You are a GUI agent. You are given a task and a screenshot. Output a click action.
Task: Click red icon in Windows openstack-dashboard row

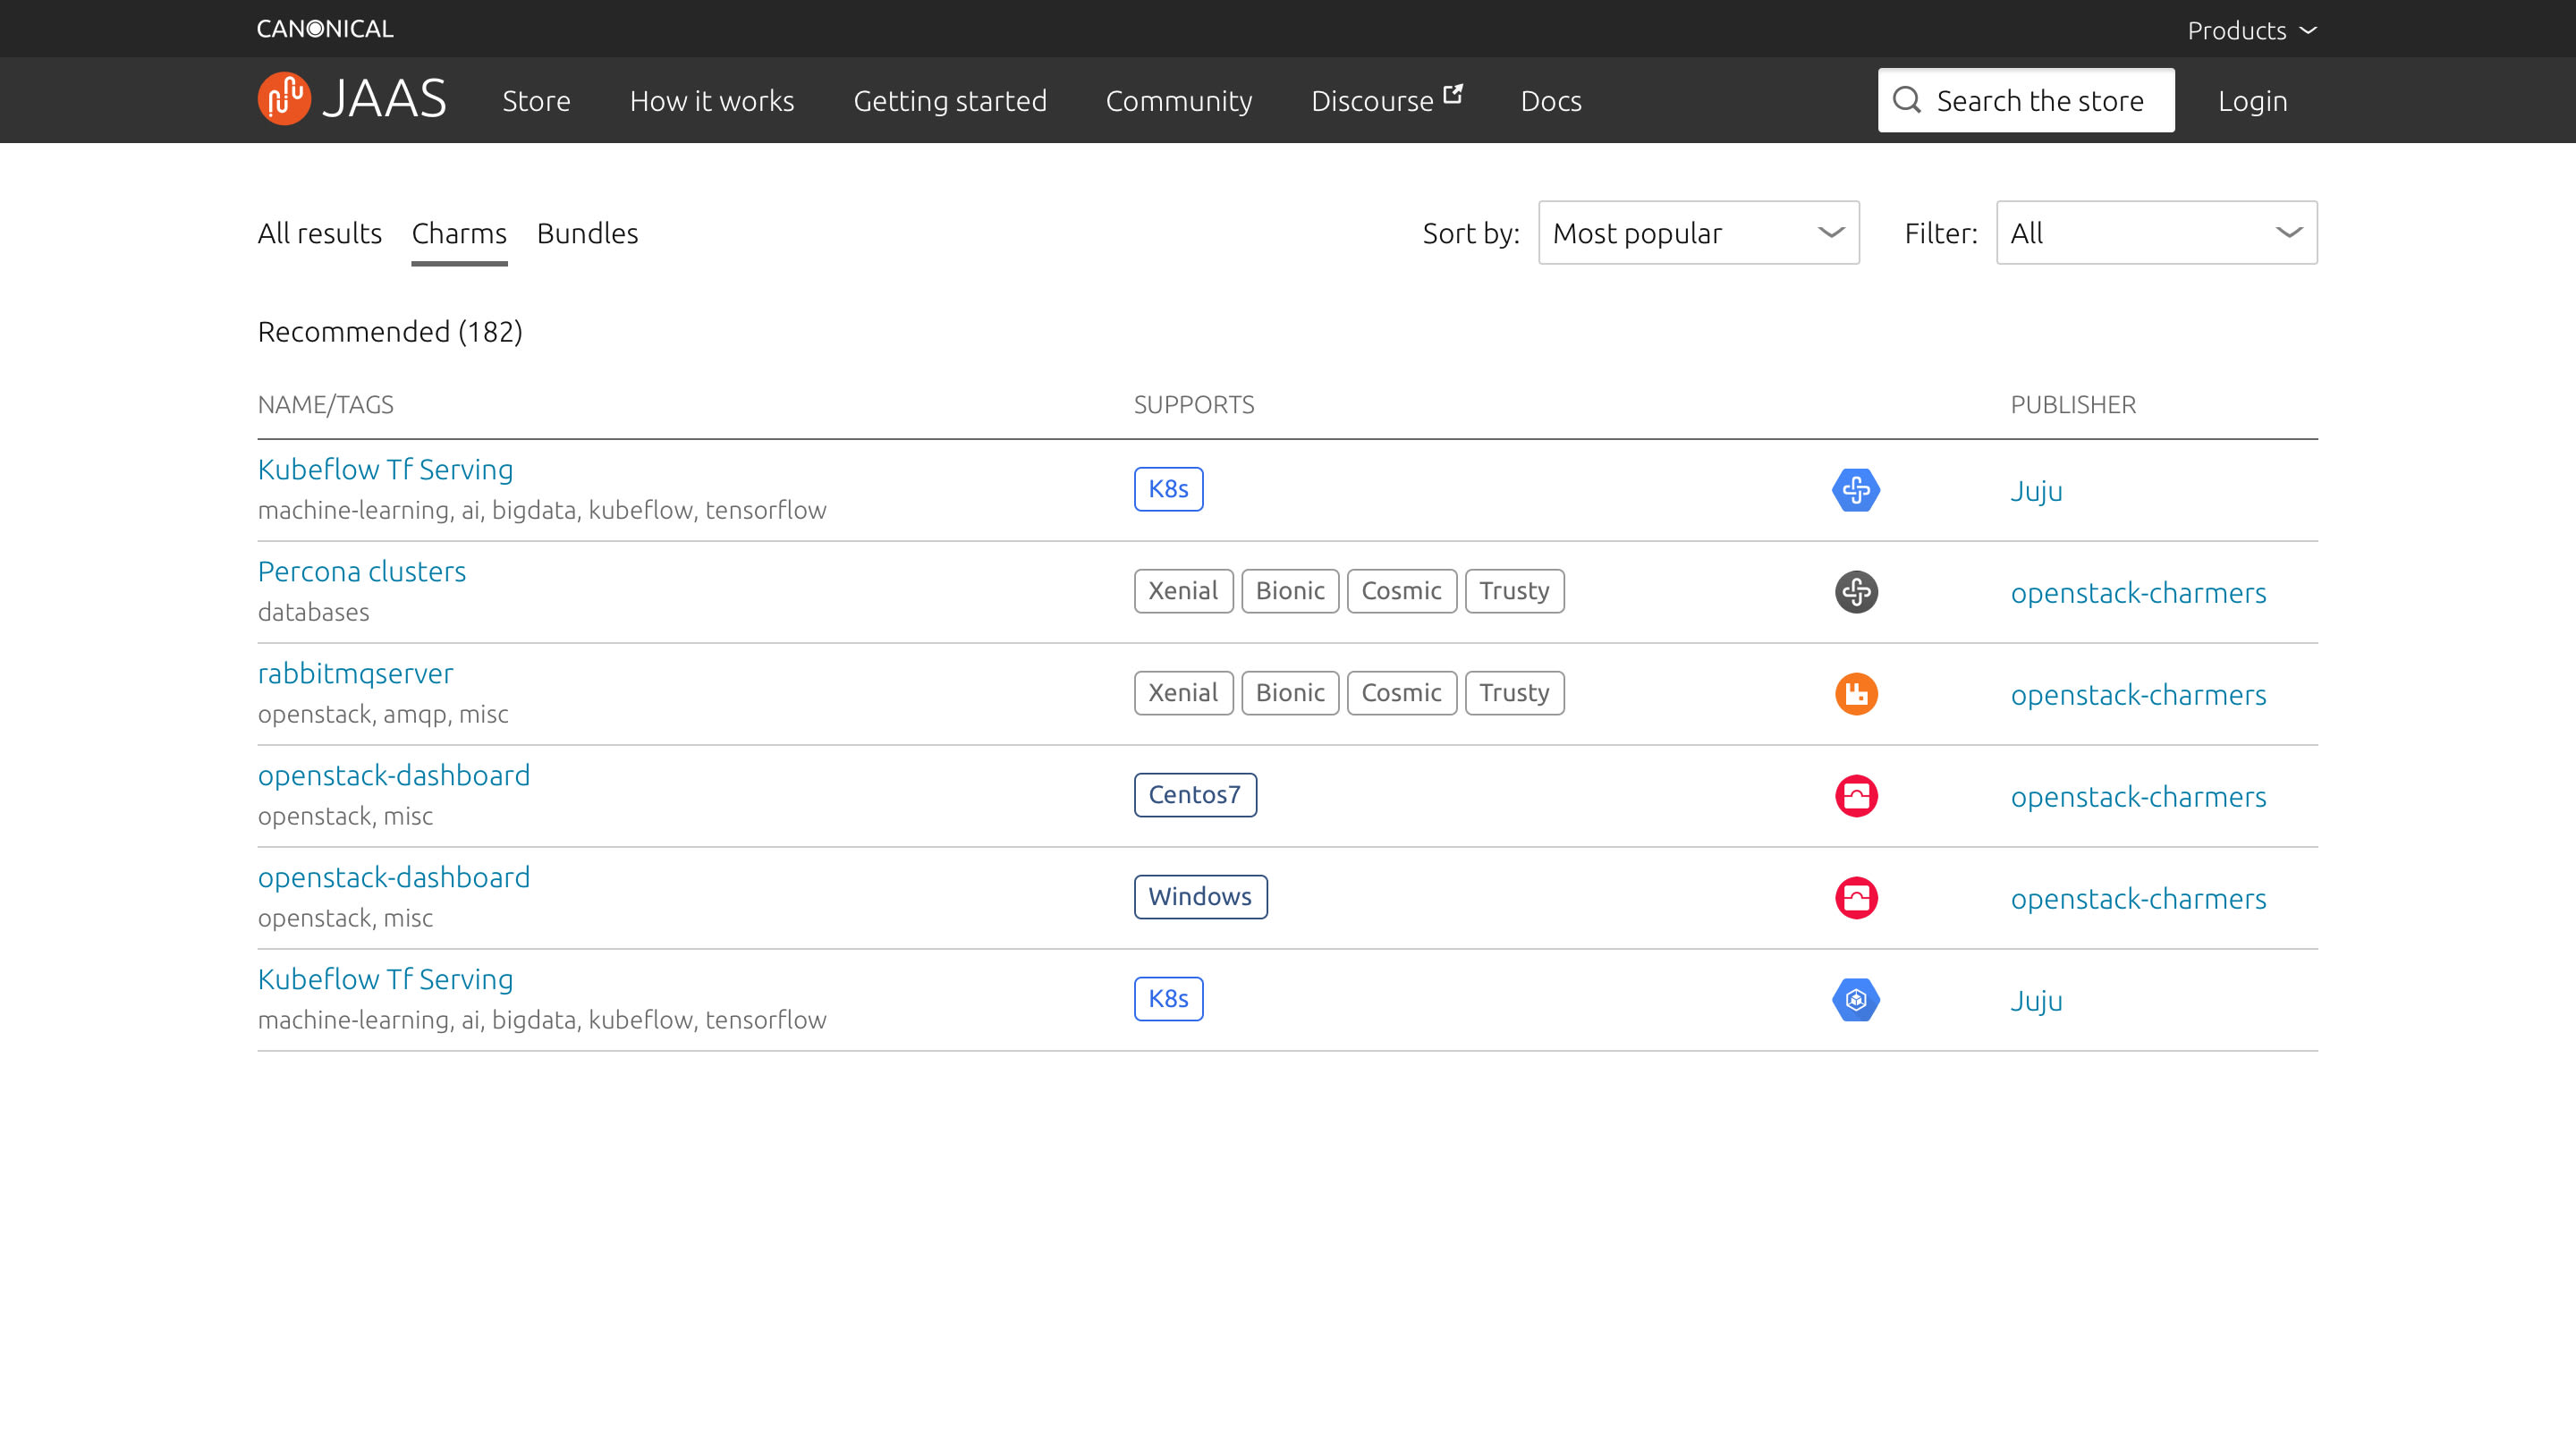point(1856,898)
